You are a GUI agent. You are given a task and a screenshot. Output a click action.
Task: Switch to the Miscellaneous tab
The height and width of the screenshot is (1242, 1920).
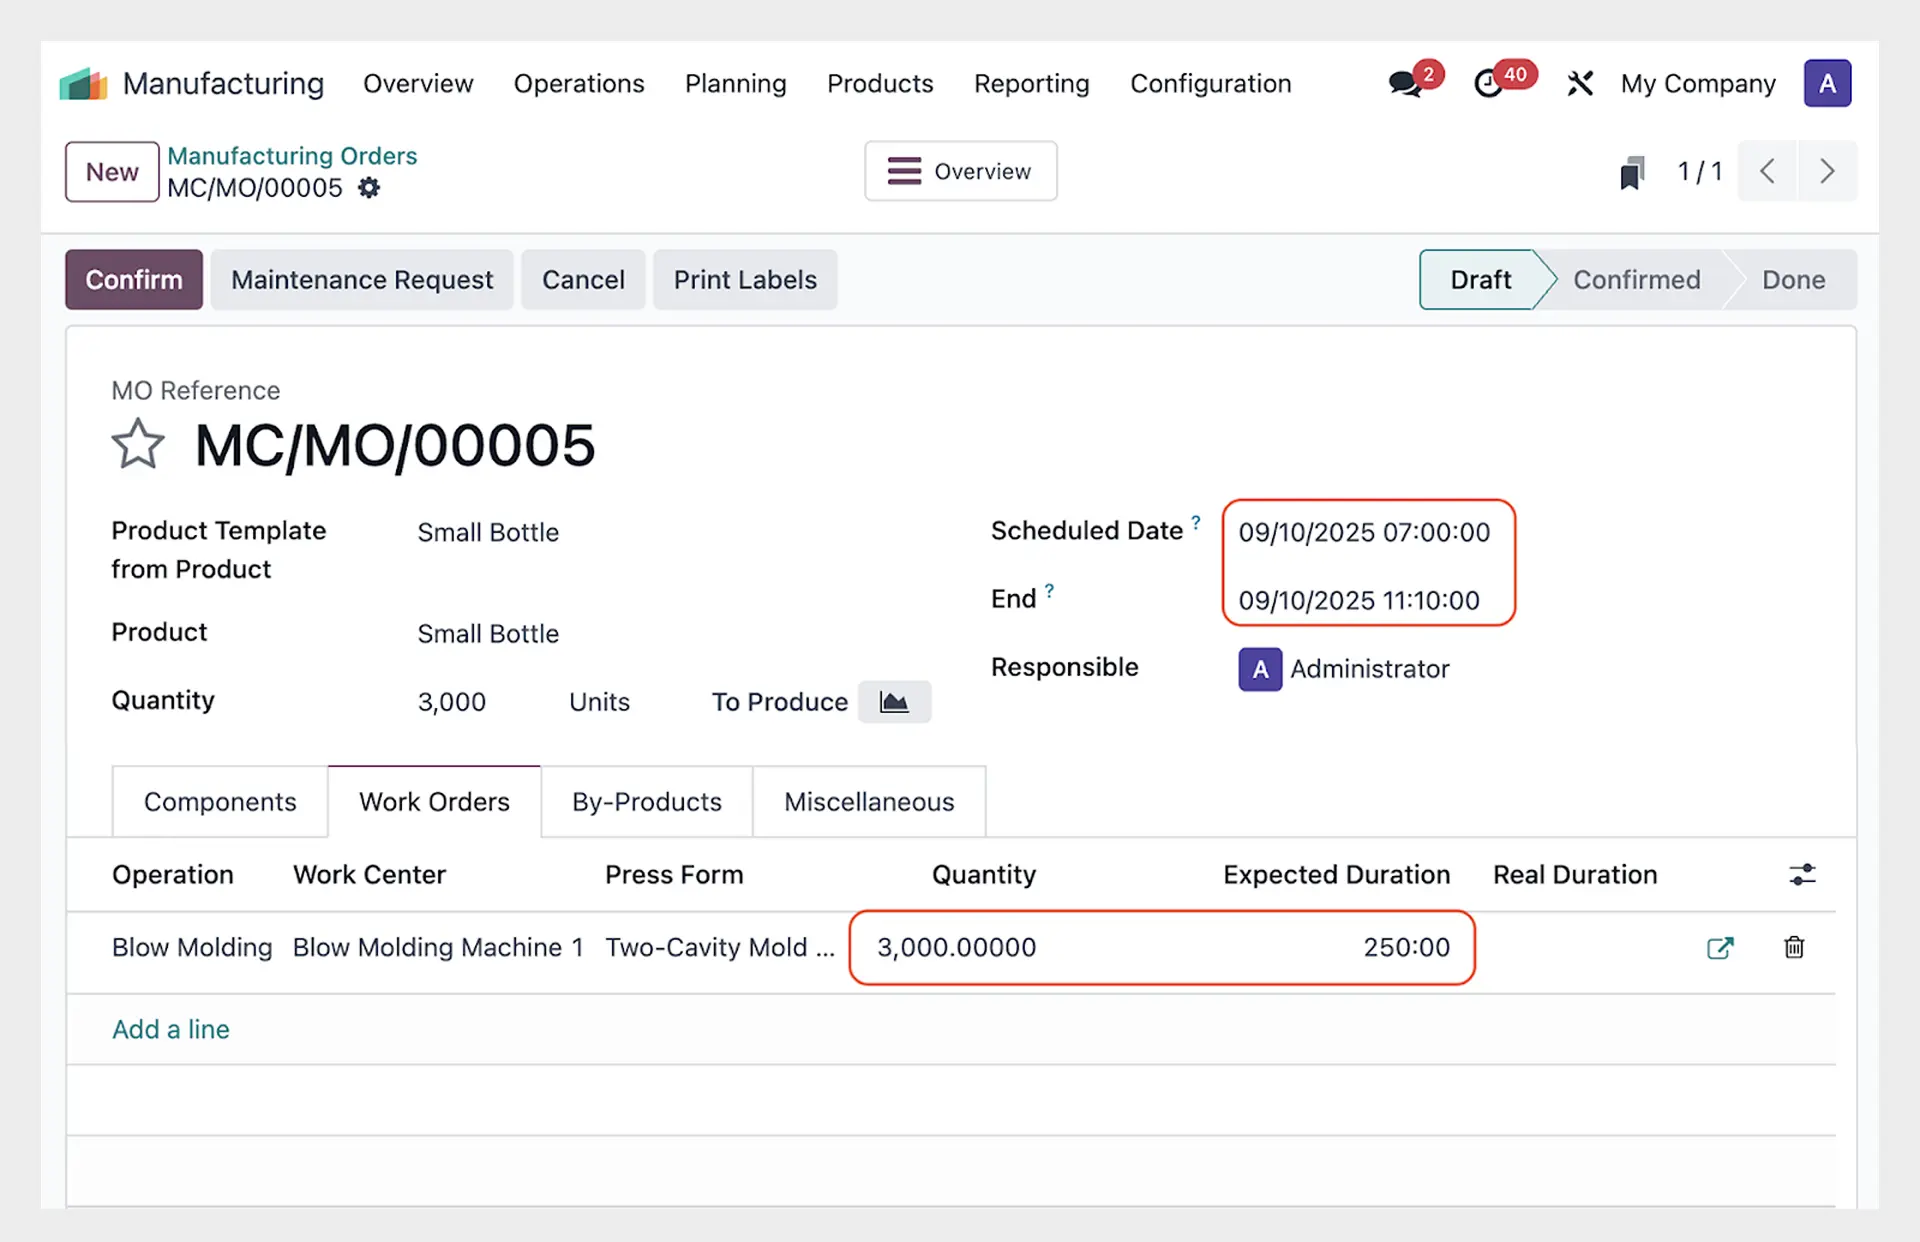tap(868, 802)
